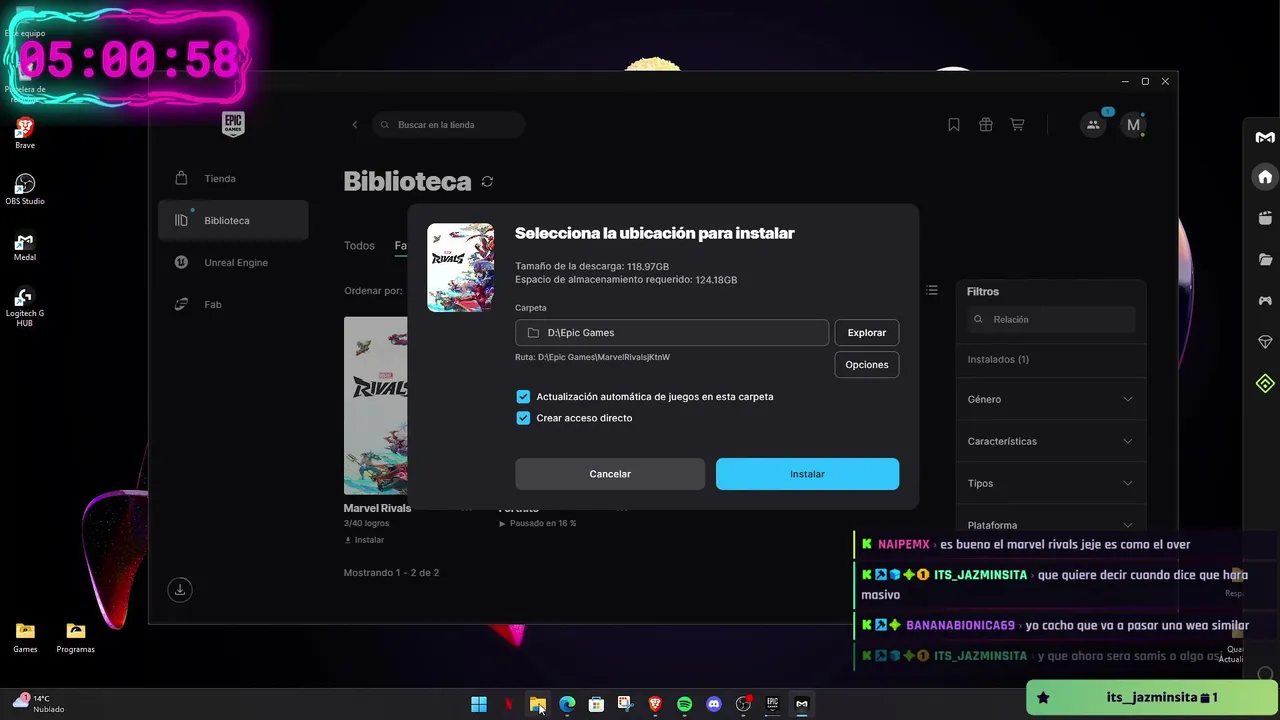Open Netflix from the taskbar
Image resolution: width=1280 pixels, height=720 pixels.
click(509, 704)
